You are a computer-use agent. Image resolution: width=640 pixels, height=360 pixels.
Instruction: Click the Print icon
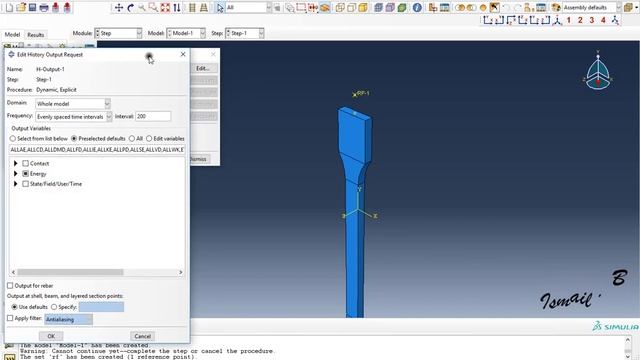click(x=44, y=7)
